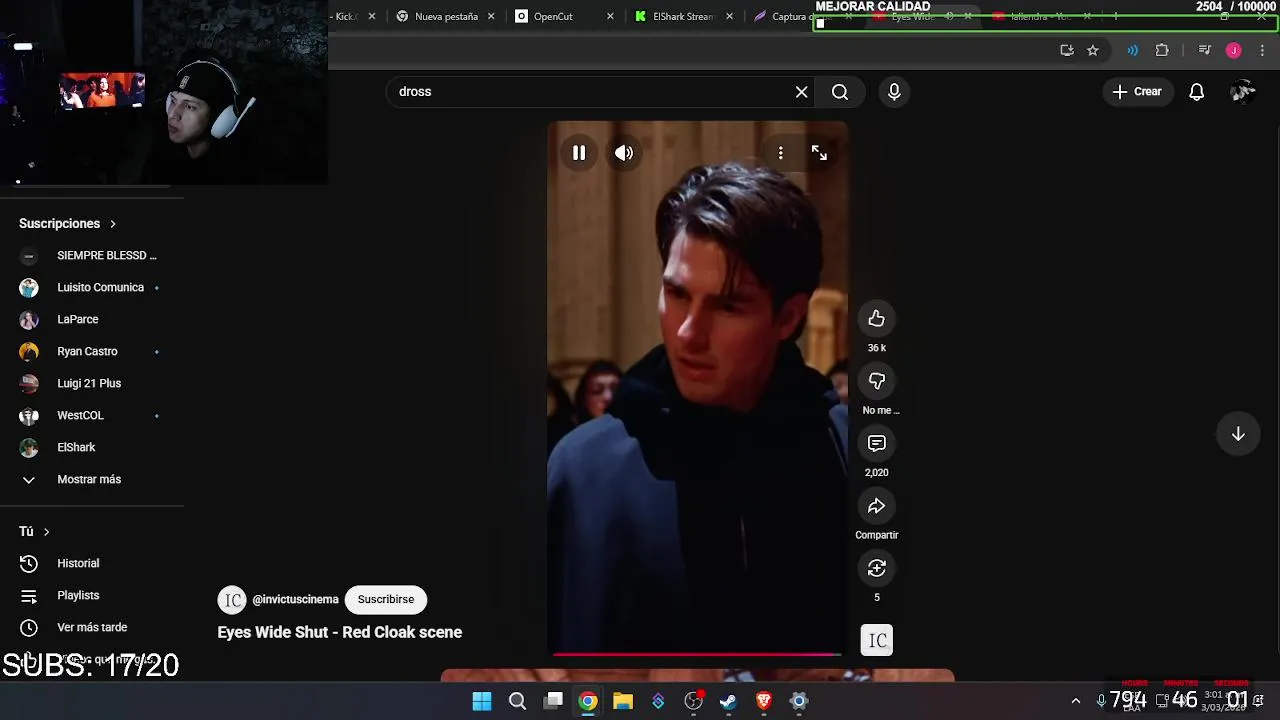Screen dimensions: 1280x720
Task: Open the Chrome three-dot menu
Action: click(x=1263, y=50)
